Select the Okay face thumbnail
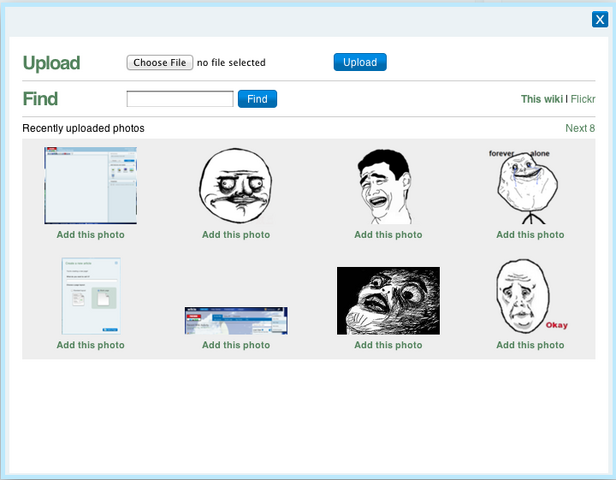This screenshot has width=616, height=480. point(531,297)
